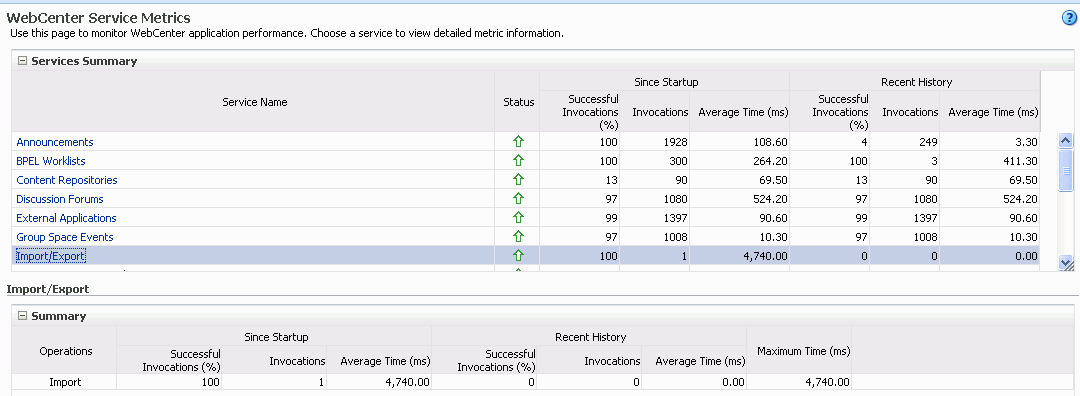Click the Group Space Events status arrow

518,237
